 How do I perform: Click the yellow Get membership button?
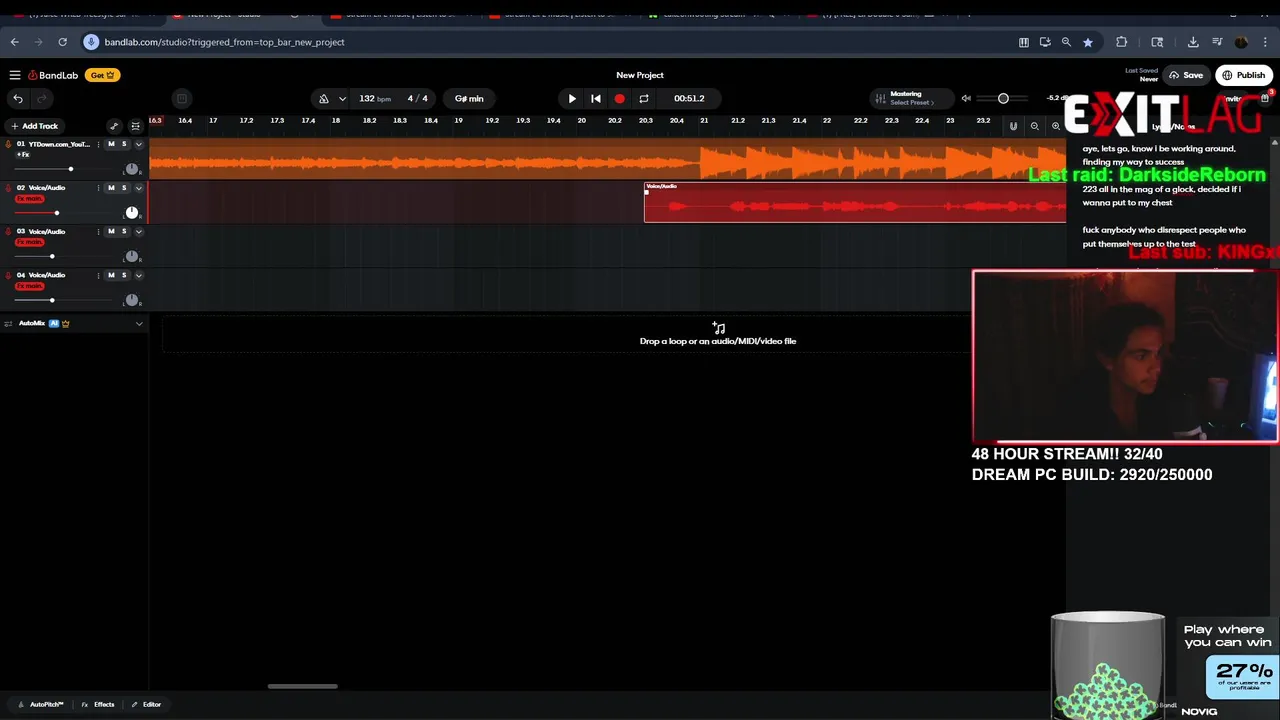[102, 75]
